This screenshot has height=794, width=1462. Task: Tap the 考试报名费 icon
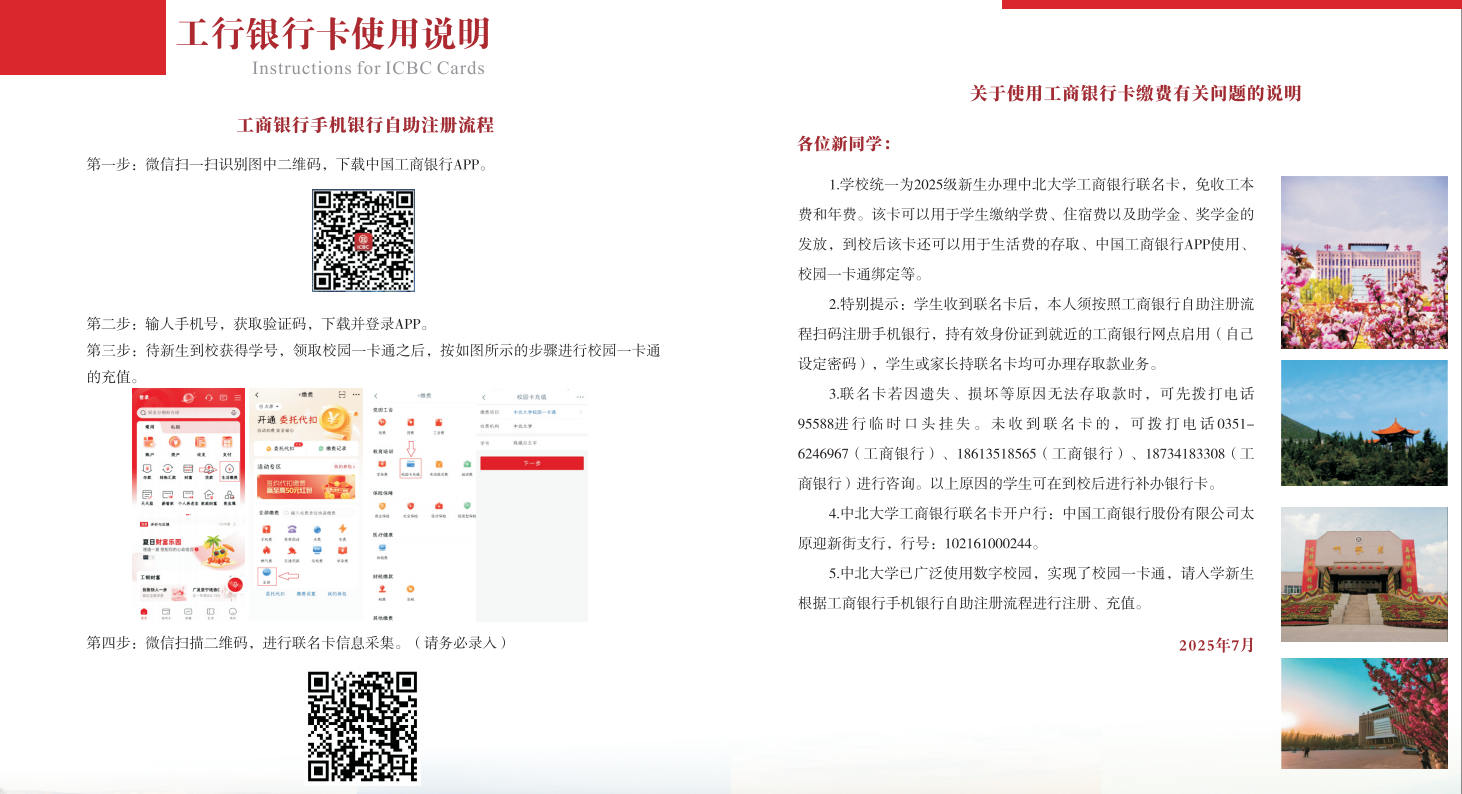[439, 464]
